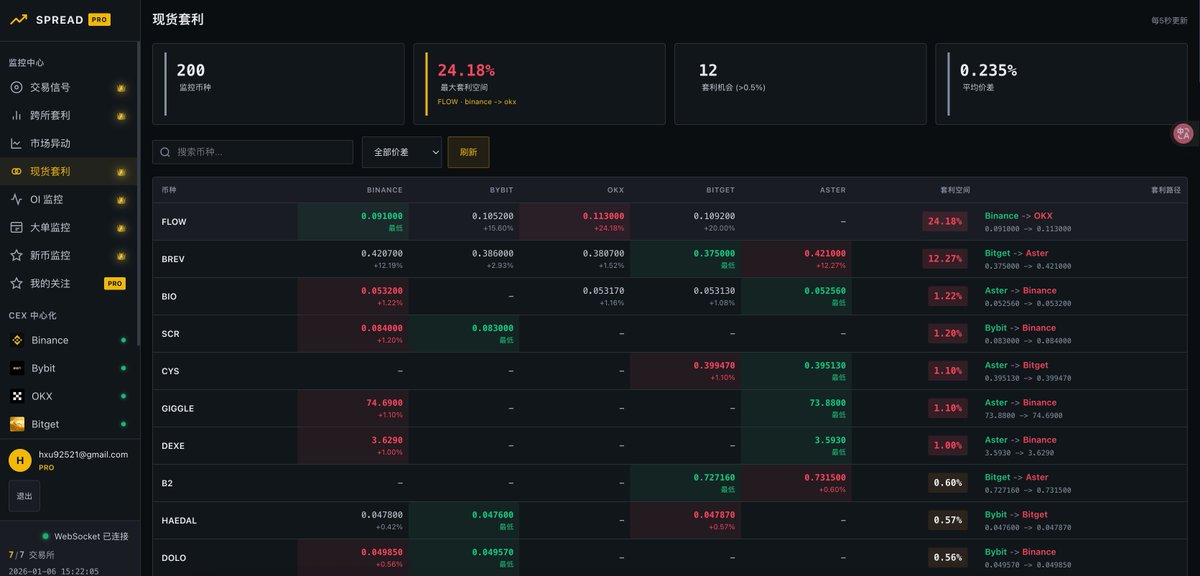Click the crown icon beside 交易信号
Viewport: 1200px width, 576px height.
click(x=121, y=88)
